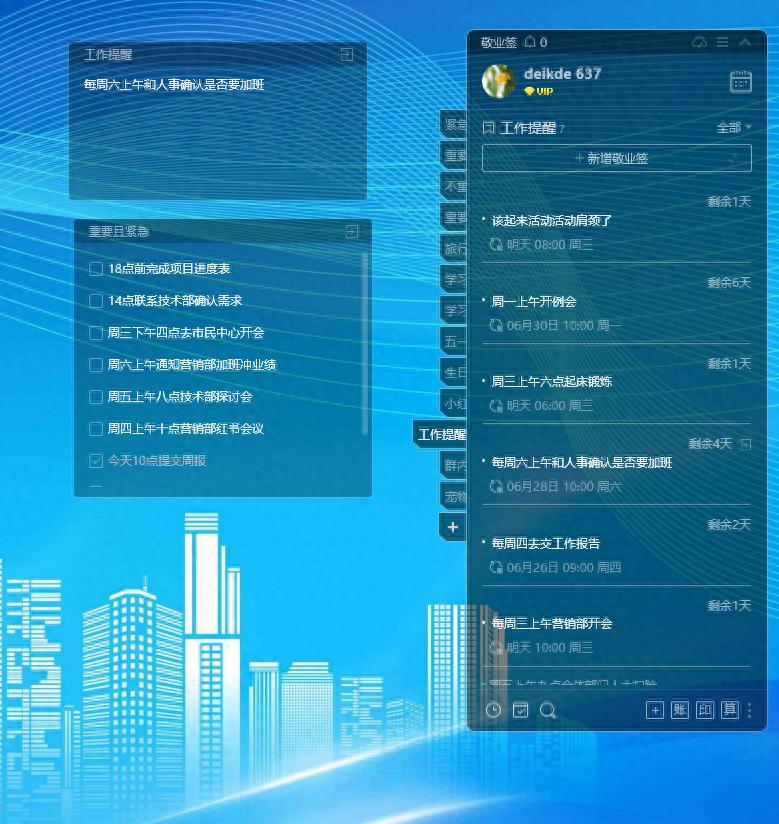Image resolution: width=779 pixels, height=824 pixels.
Task: Click the 新增敬业签 button
Action: pyautogui.click(x=616, y=158)
